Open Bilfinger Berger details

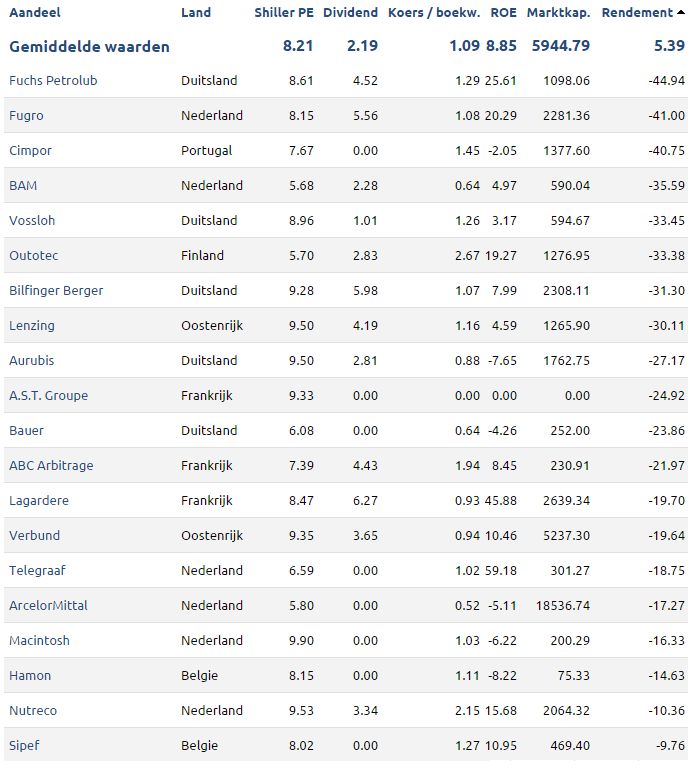point(56,290)
